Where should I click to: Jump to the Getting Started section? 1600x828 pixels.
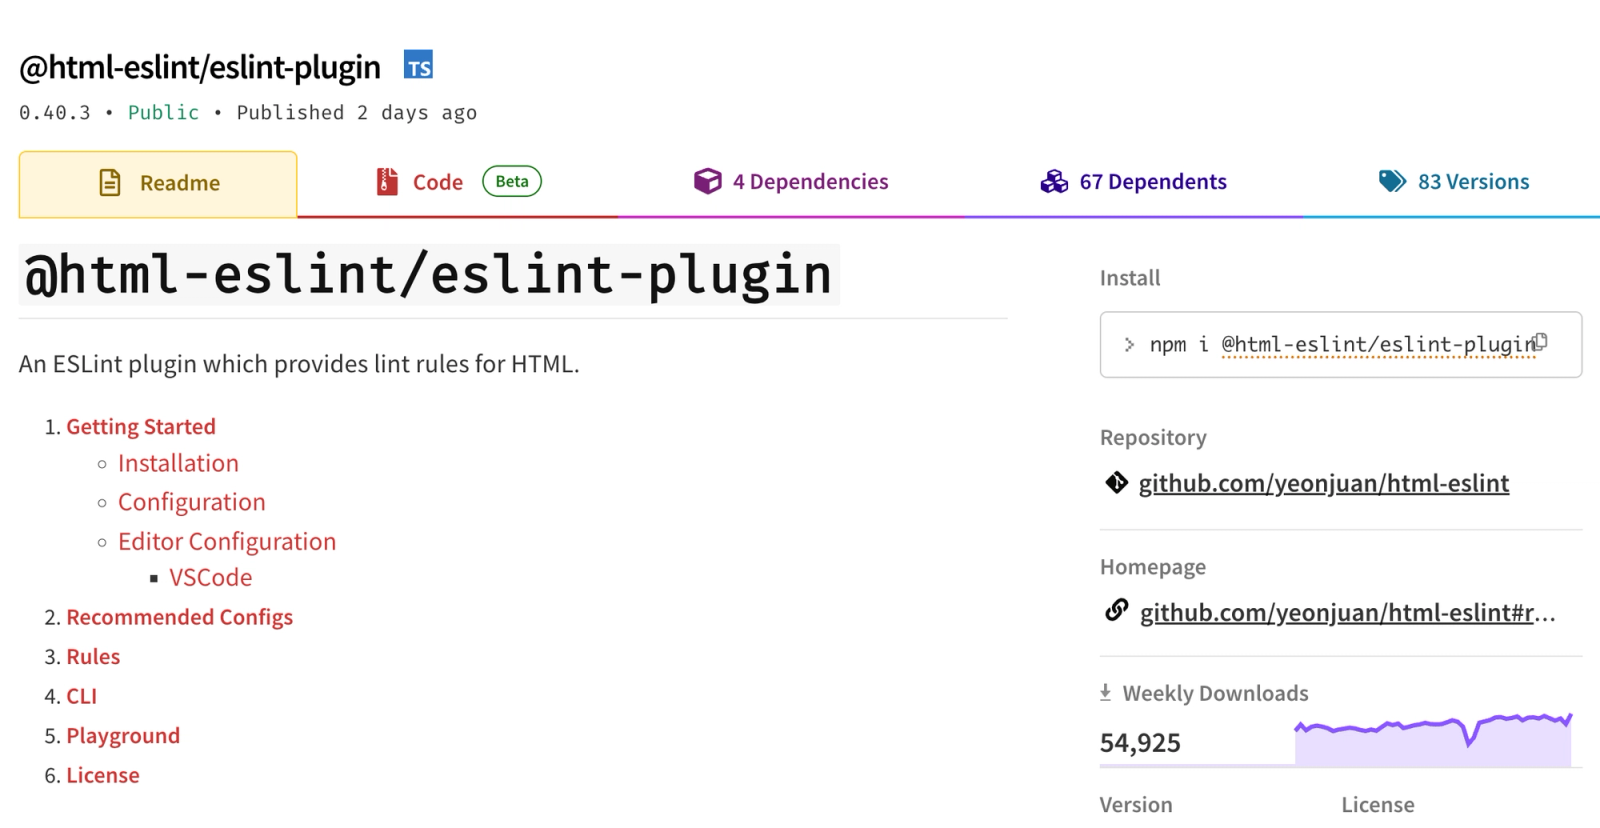(x=141, y=426)
